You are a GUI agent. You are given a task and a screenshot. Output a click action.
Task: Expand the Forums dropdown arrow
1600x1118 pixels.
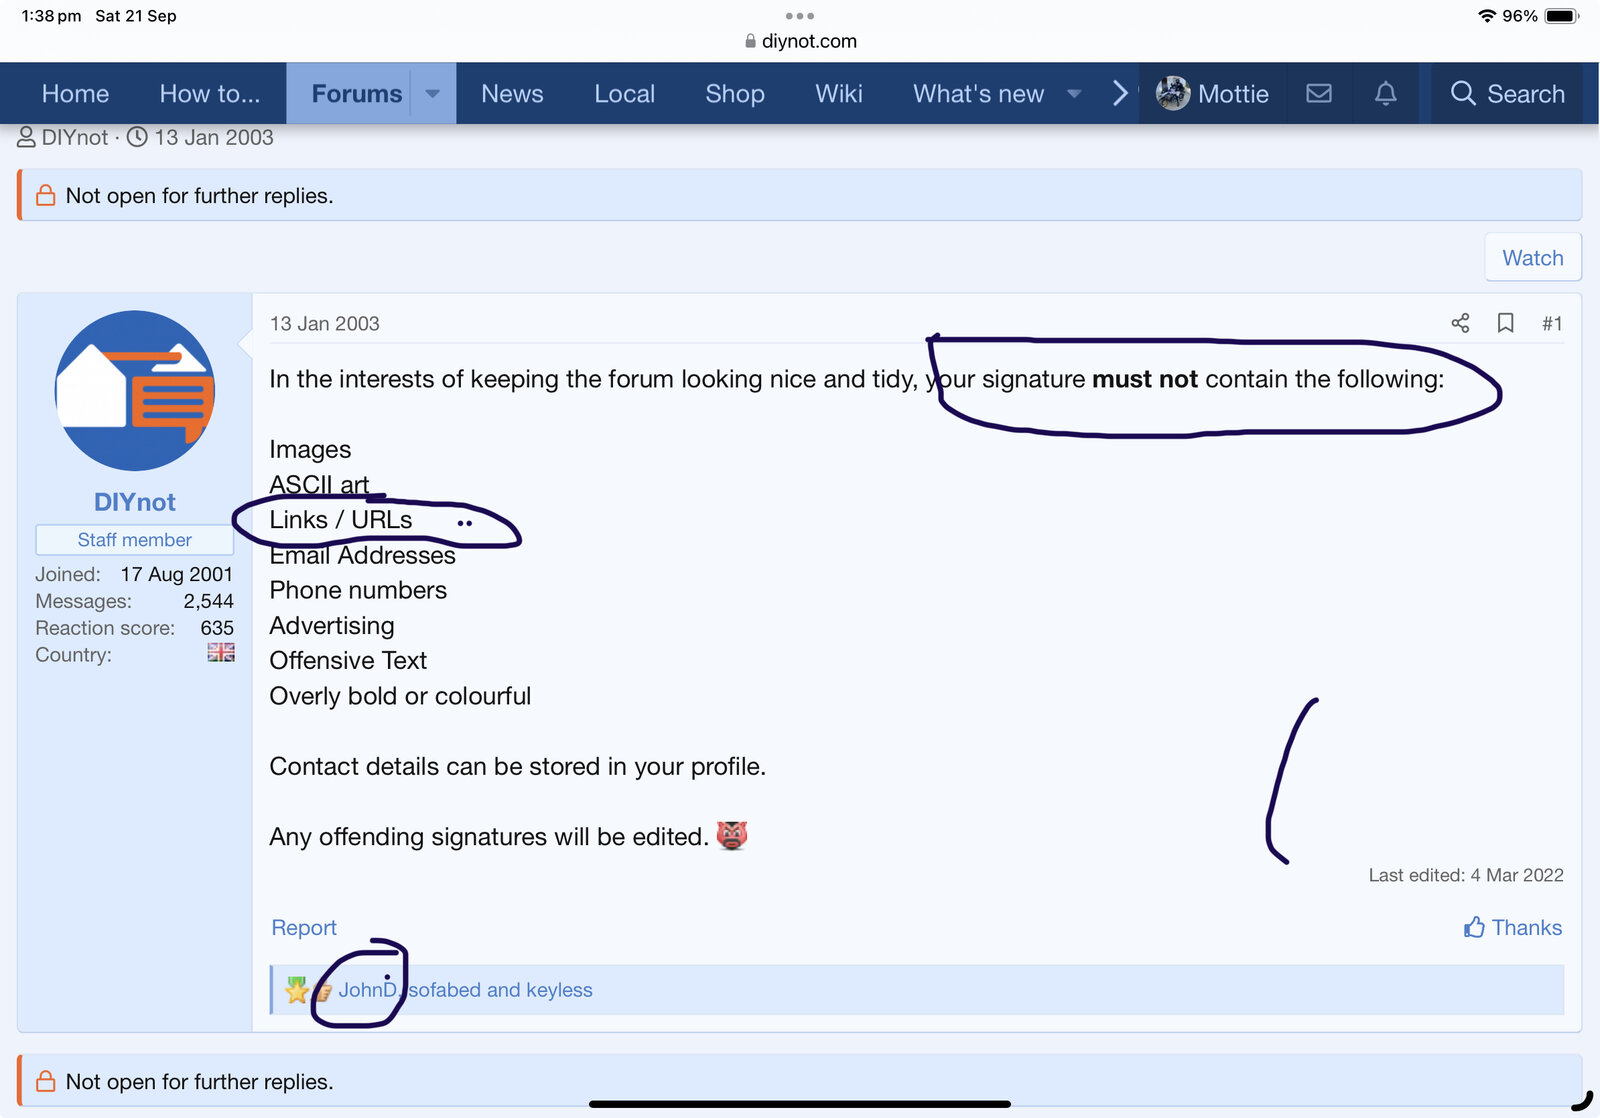click(x=433, y=94)
